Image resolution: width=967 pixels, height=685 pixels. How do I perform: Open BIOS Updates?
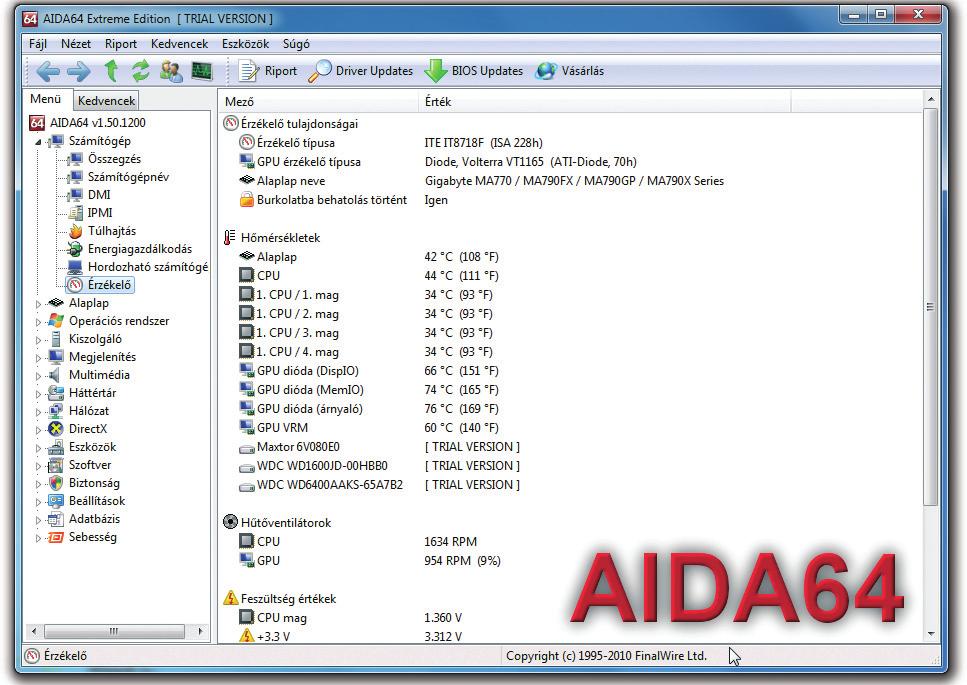(474, 71)
